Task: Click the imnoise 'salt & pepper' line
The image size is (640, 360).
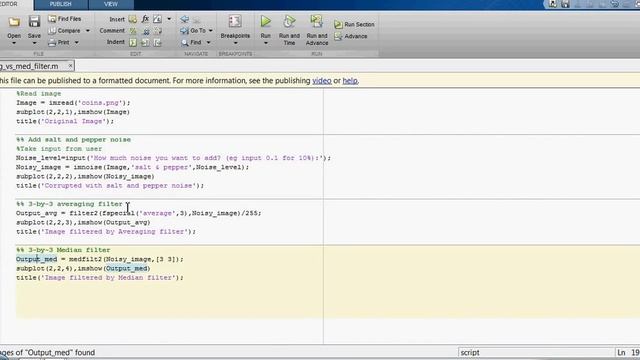Action: pyautogui.click(x=132, y=167)
